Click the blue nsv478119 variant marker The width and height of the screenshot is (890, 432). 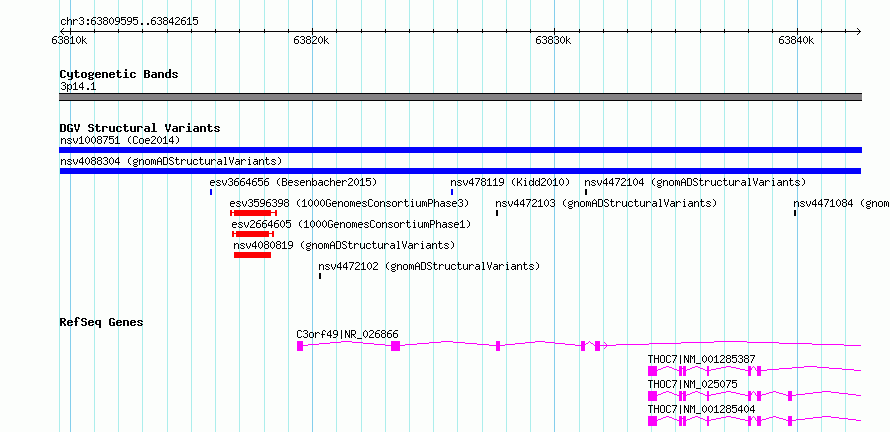pos(452,192)
